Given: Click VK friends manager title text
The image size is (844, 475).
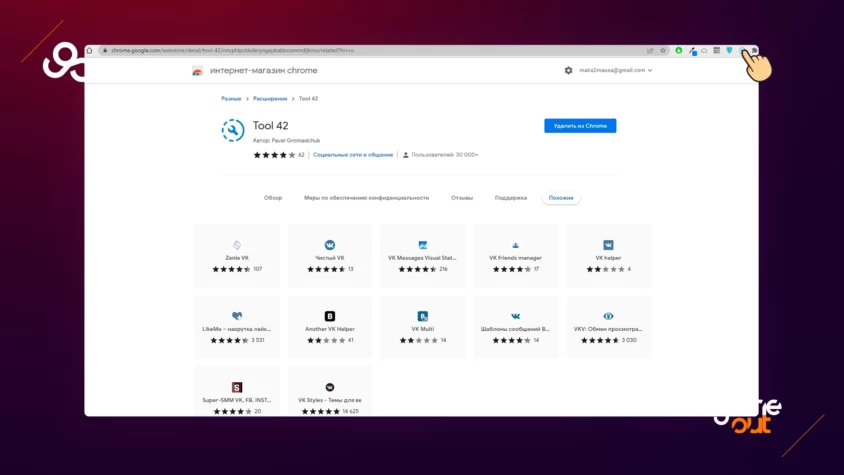Looking at the screenshot, I should [516, 258].
